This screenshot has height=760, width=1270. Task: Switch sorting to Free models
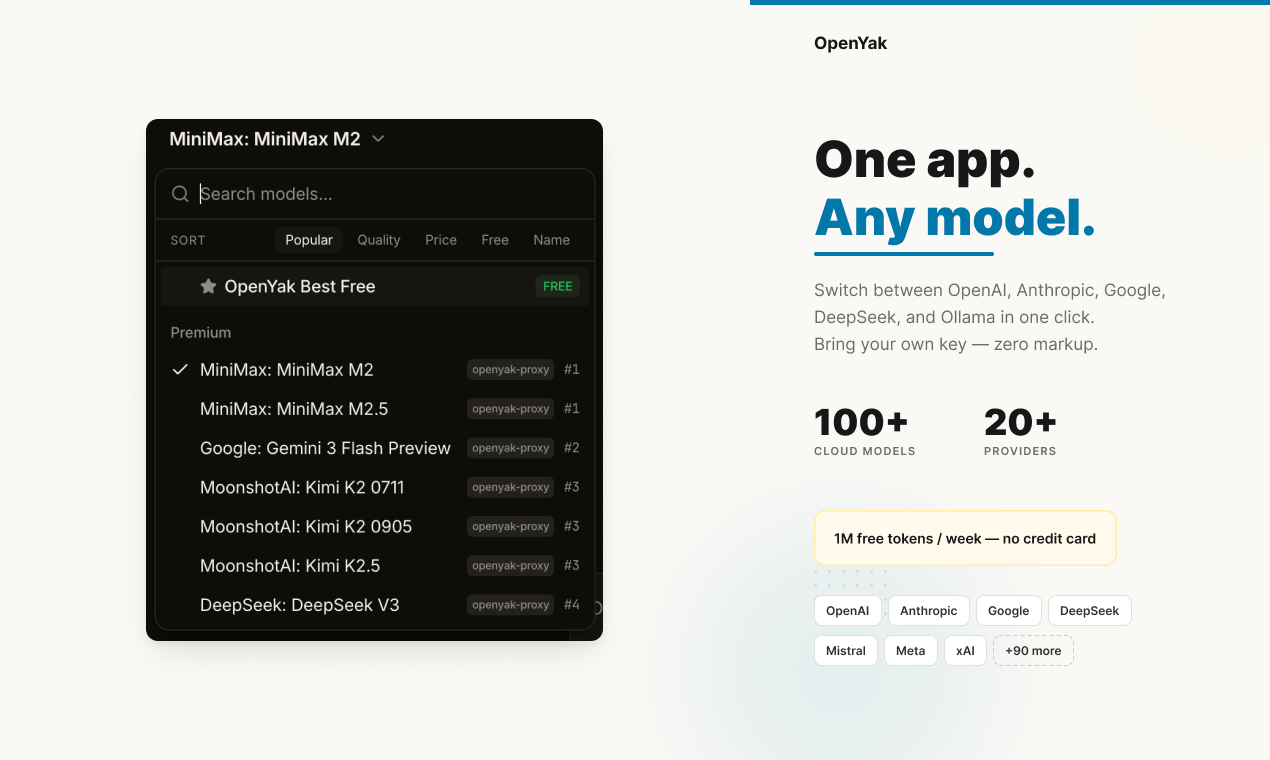tap(495, 240)
